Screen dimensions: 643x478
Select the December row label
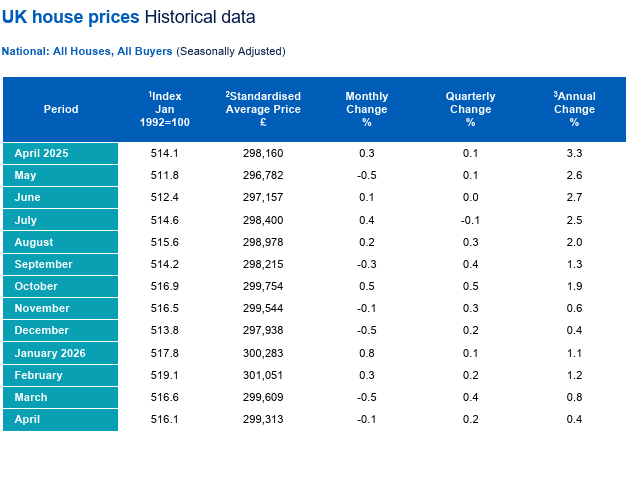60,330
